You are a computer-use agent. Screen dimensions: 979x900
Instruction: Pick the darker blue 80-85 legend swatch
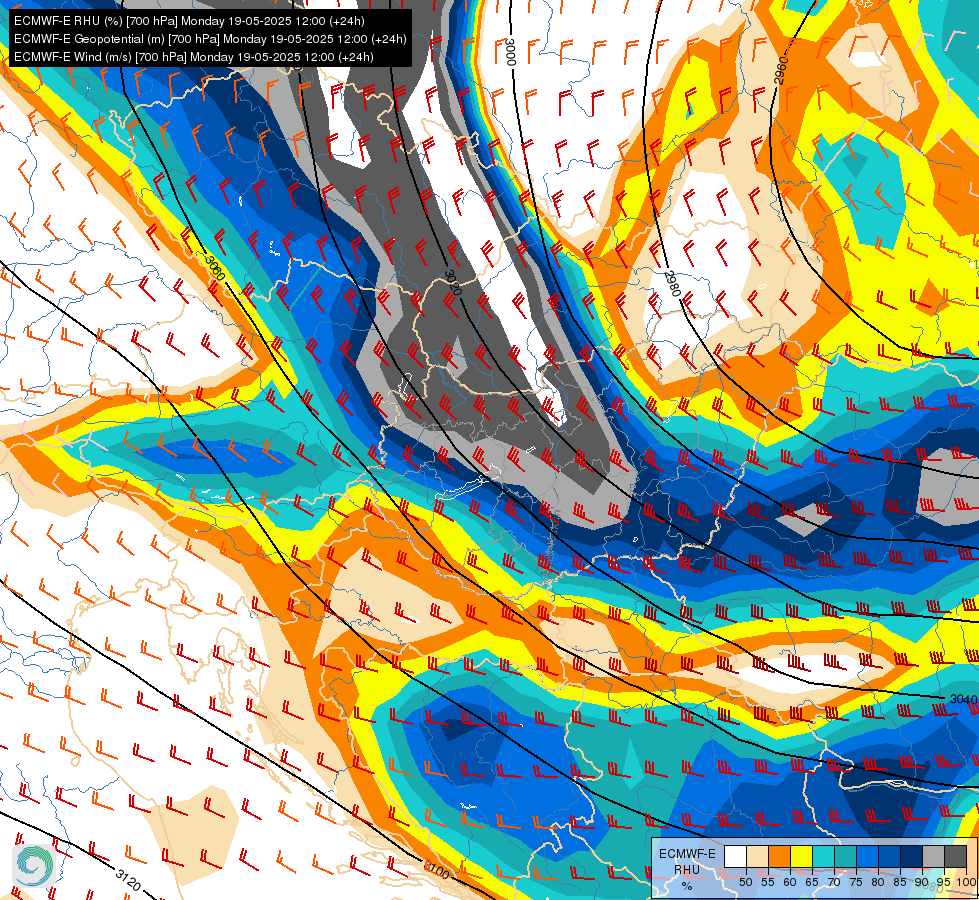(x=889, y=856)
